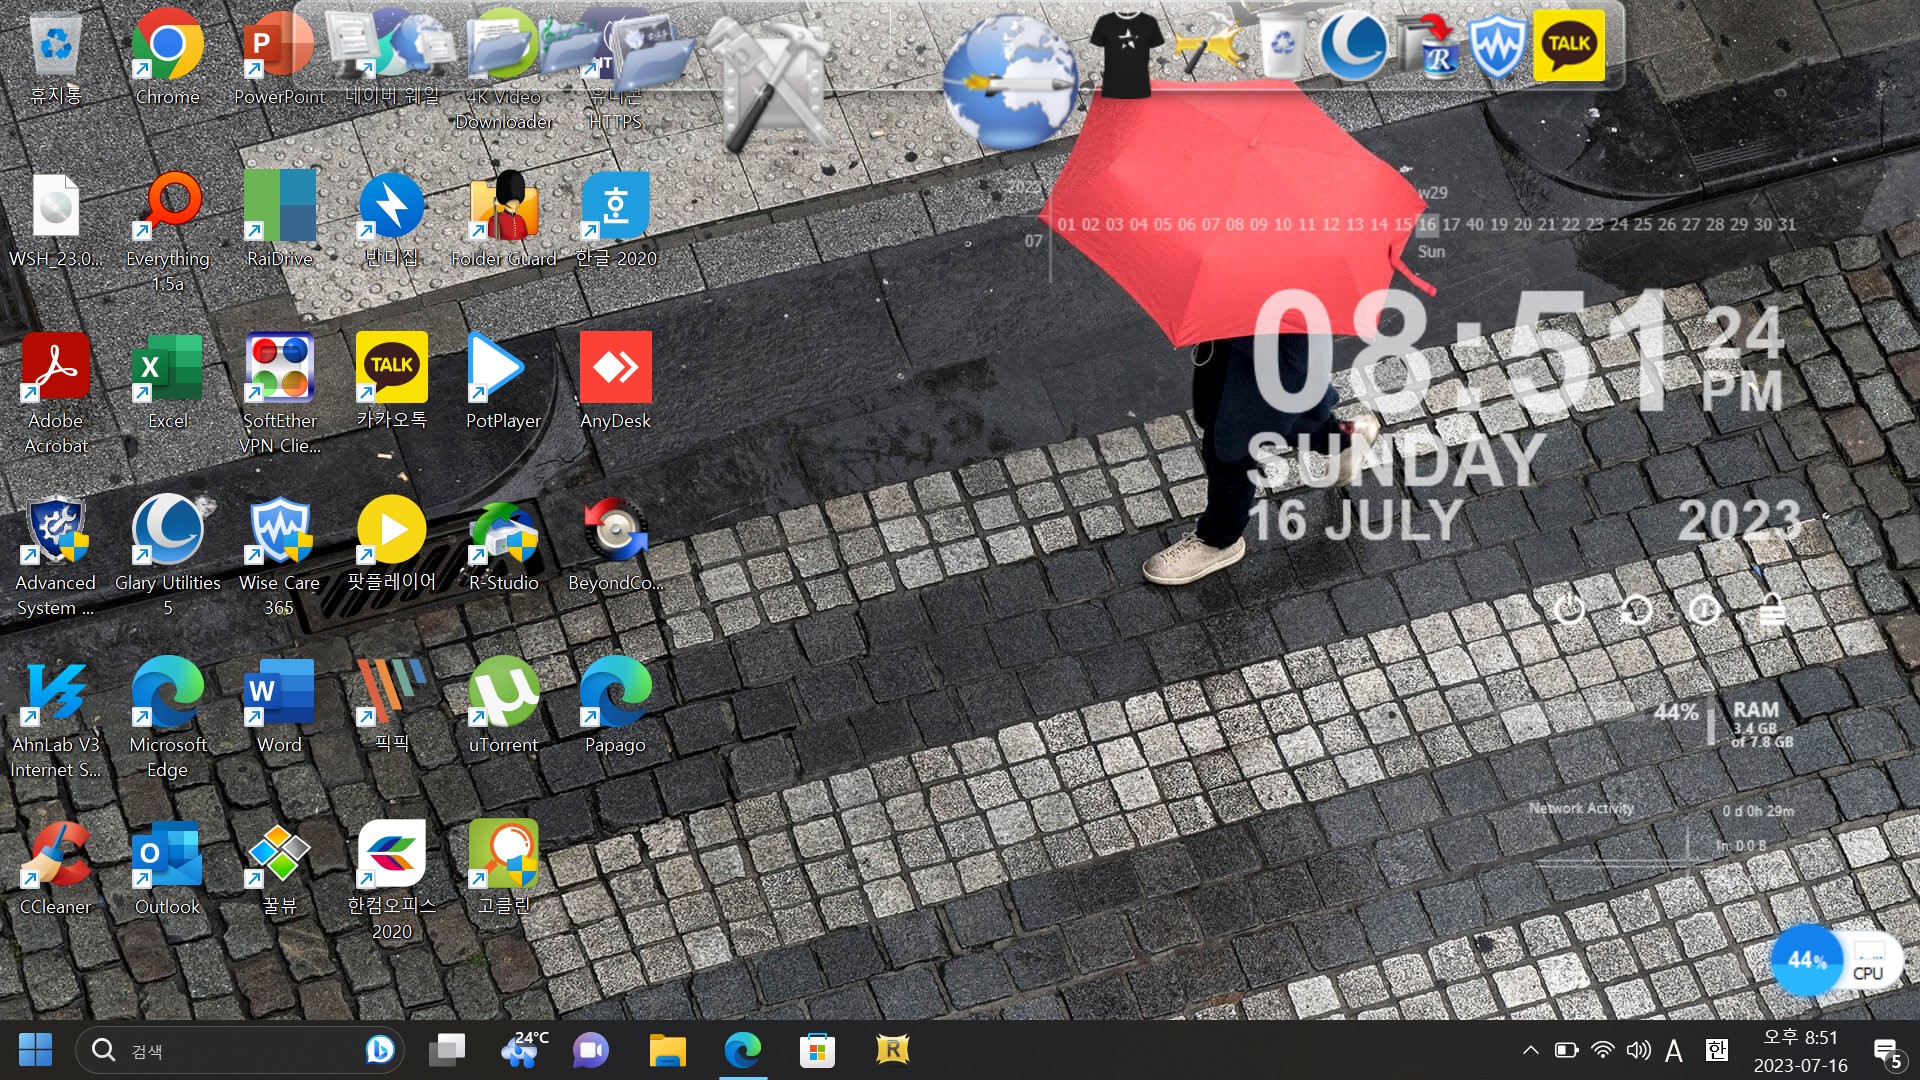Open recycle bin icon in top dock
The height and width of the screenshot is (1080, 1920).
click(1282, 47)
